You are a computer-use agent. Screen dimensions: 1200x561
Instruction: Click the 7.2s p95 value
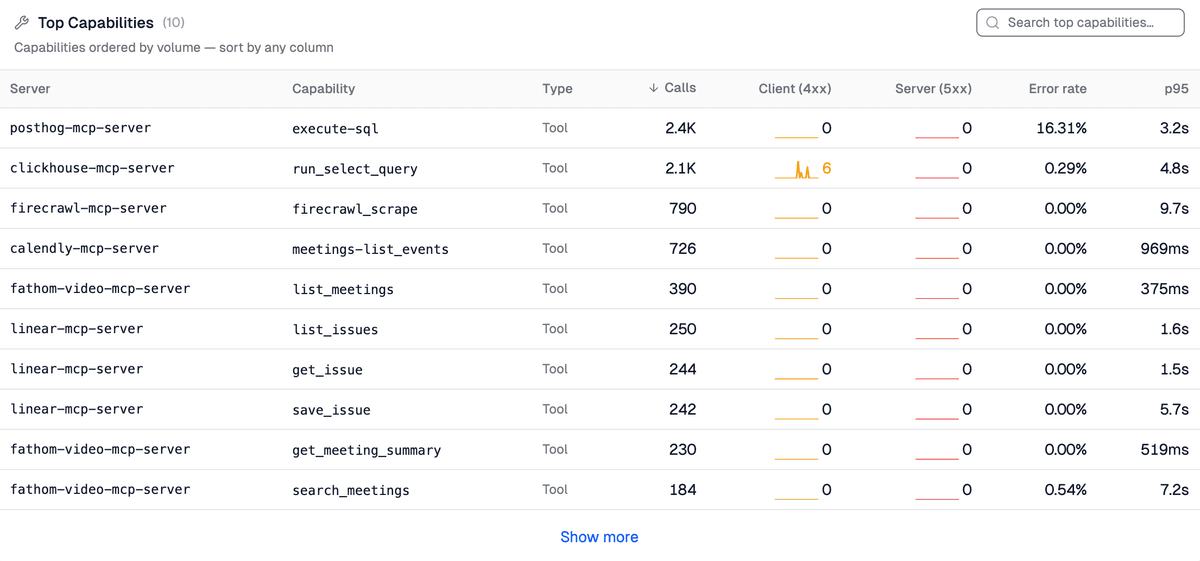(x=1174, y=489)
